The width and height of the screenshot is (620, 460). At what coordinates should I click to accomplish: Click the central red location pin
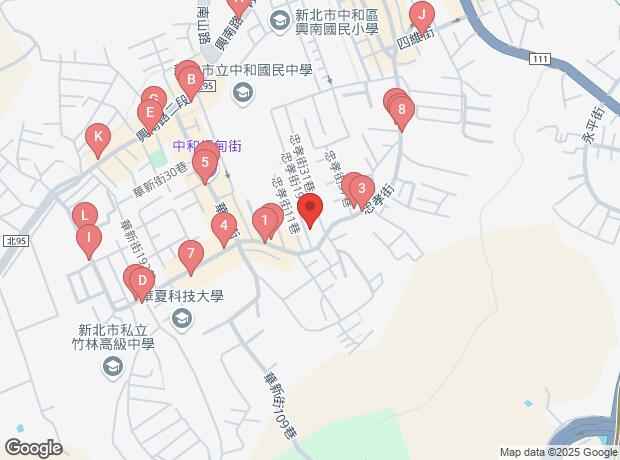pos(310,210)
